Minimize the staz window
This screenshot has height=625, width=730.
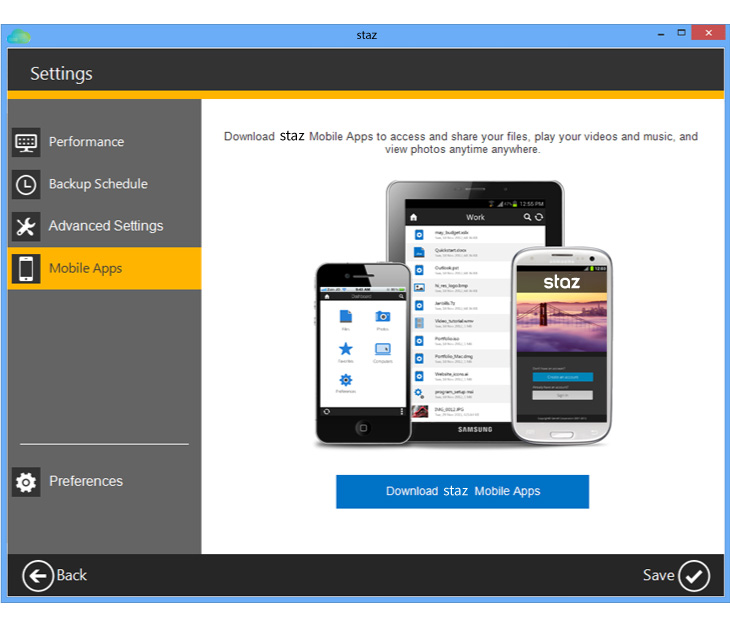coord(661,34)
